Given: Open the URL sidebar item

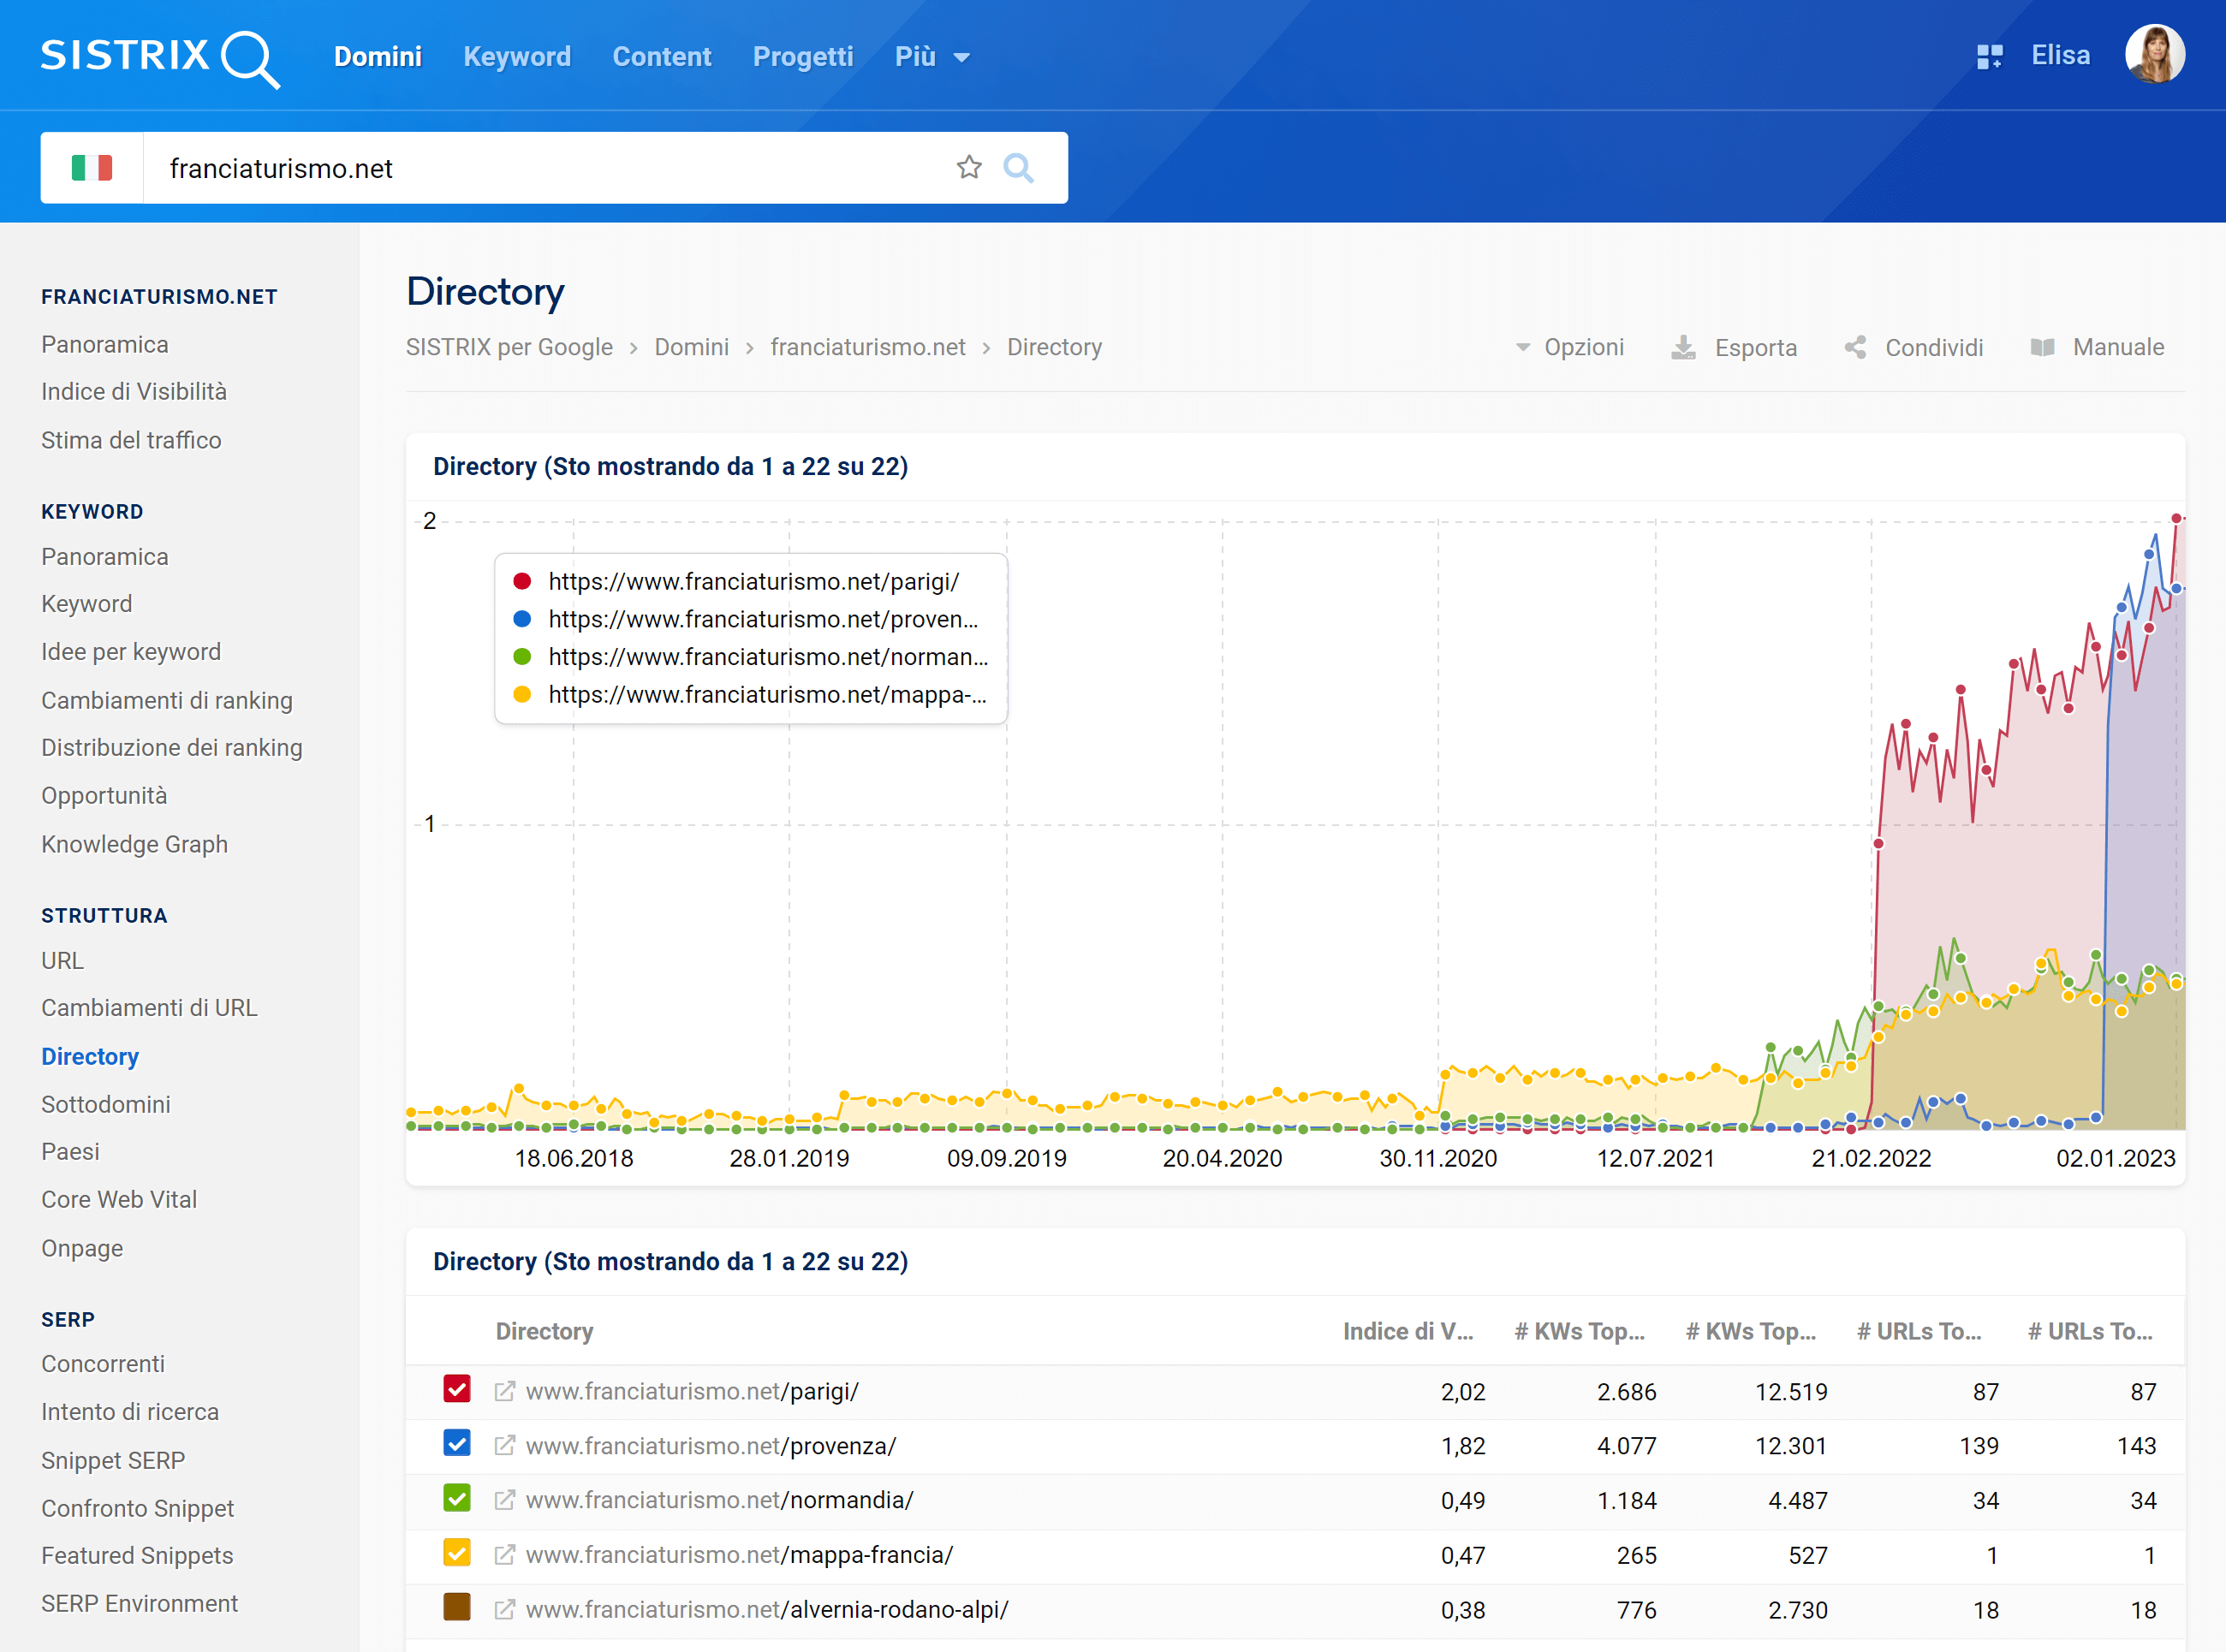Looking at the screenshot, I should click(62, 960).
